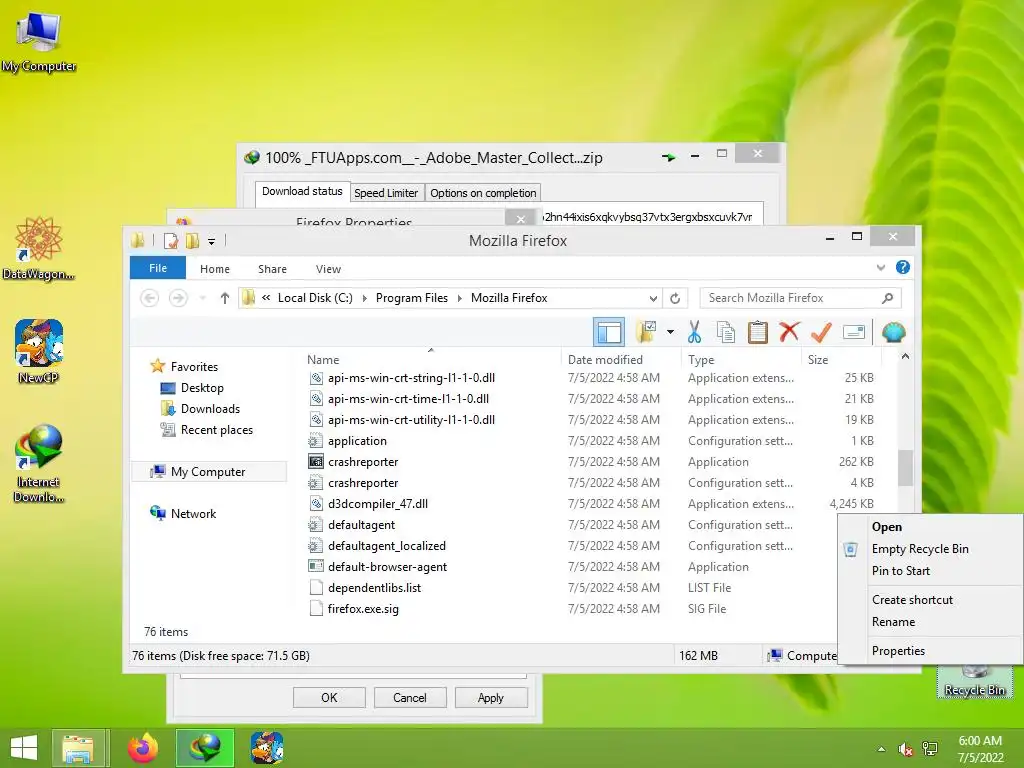
Task: Click the Windows Start button
Action: pos(24,748)
